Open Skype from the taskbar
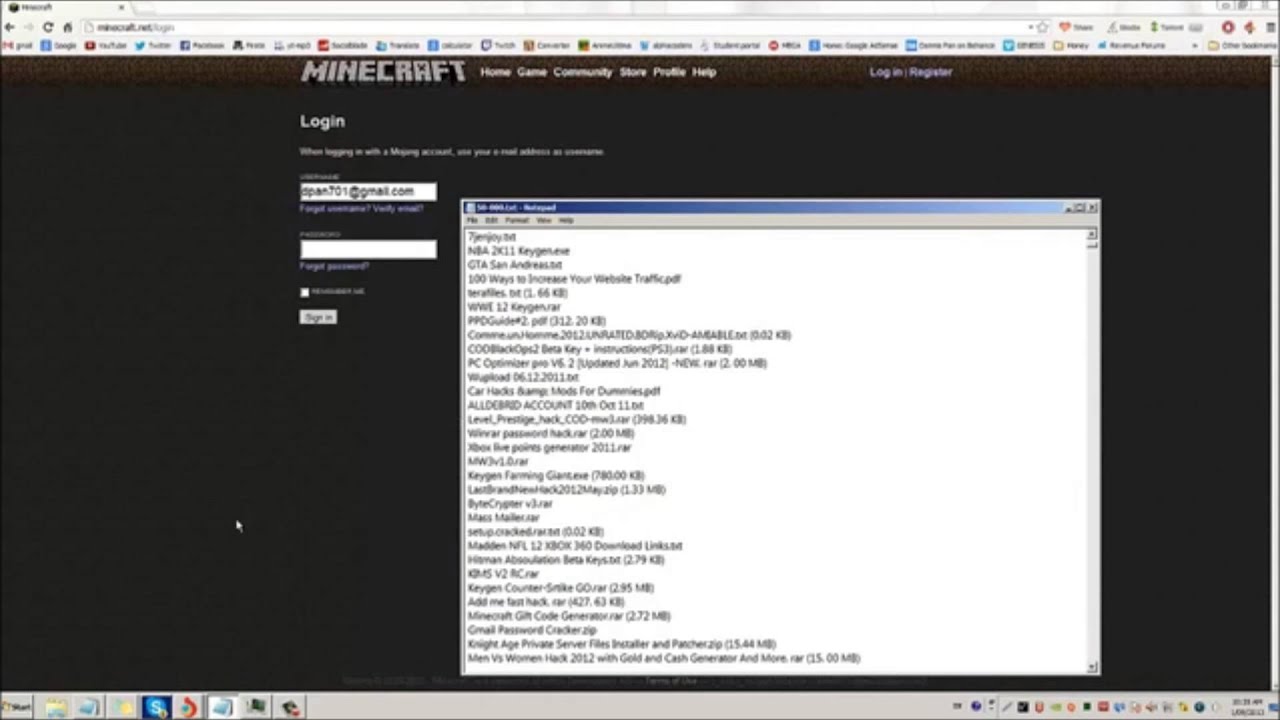This screenshot has height=720, width=1280. click(156, 708)
